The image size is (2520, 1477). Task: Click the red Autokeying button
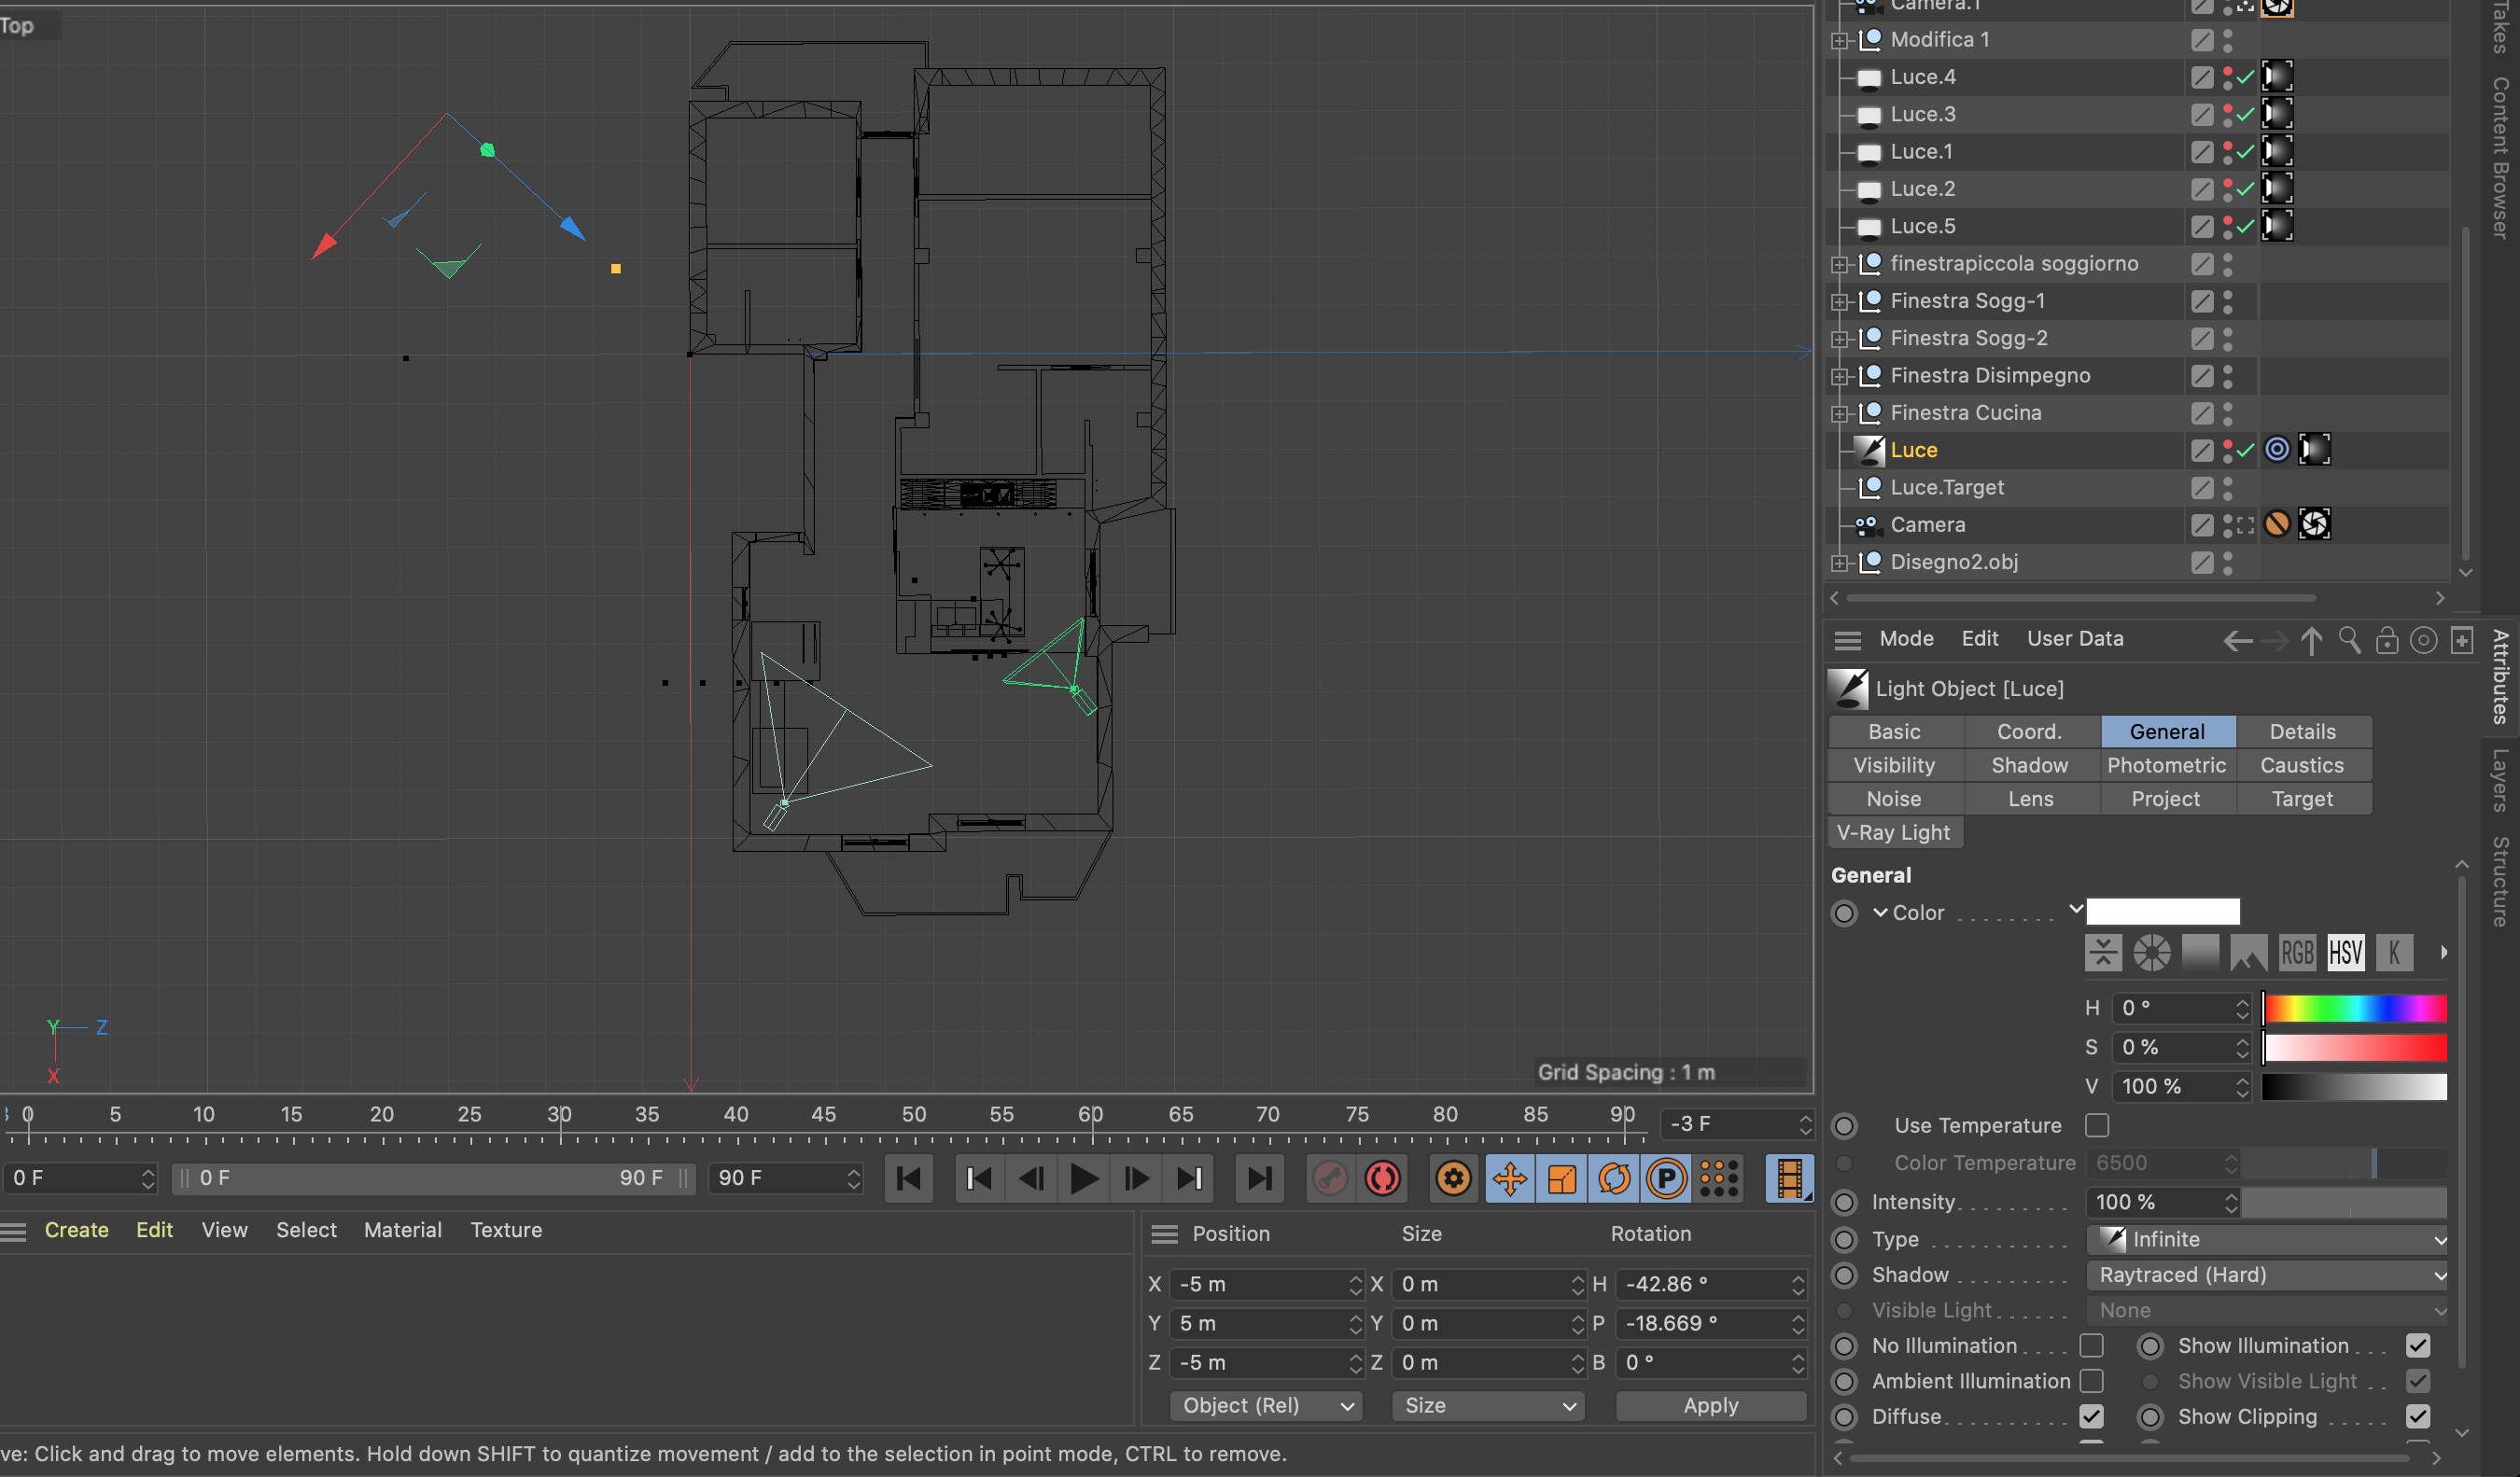tap(1383, 1179)
